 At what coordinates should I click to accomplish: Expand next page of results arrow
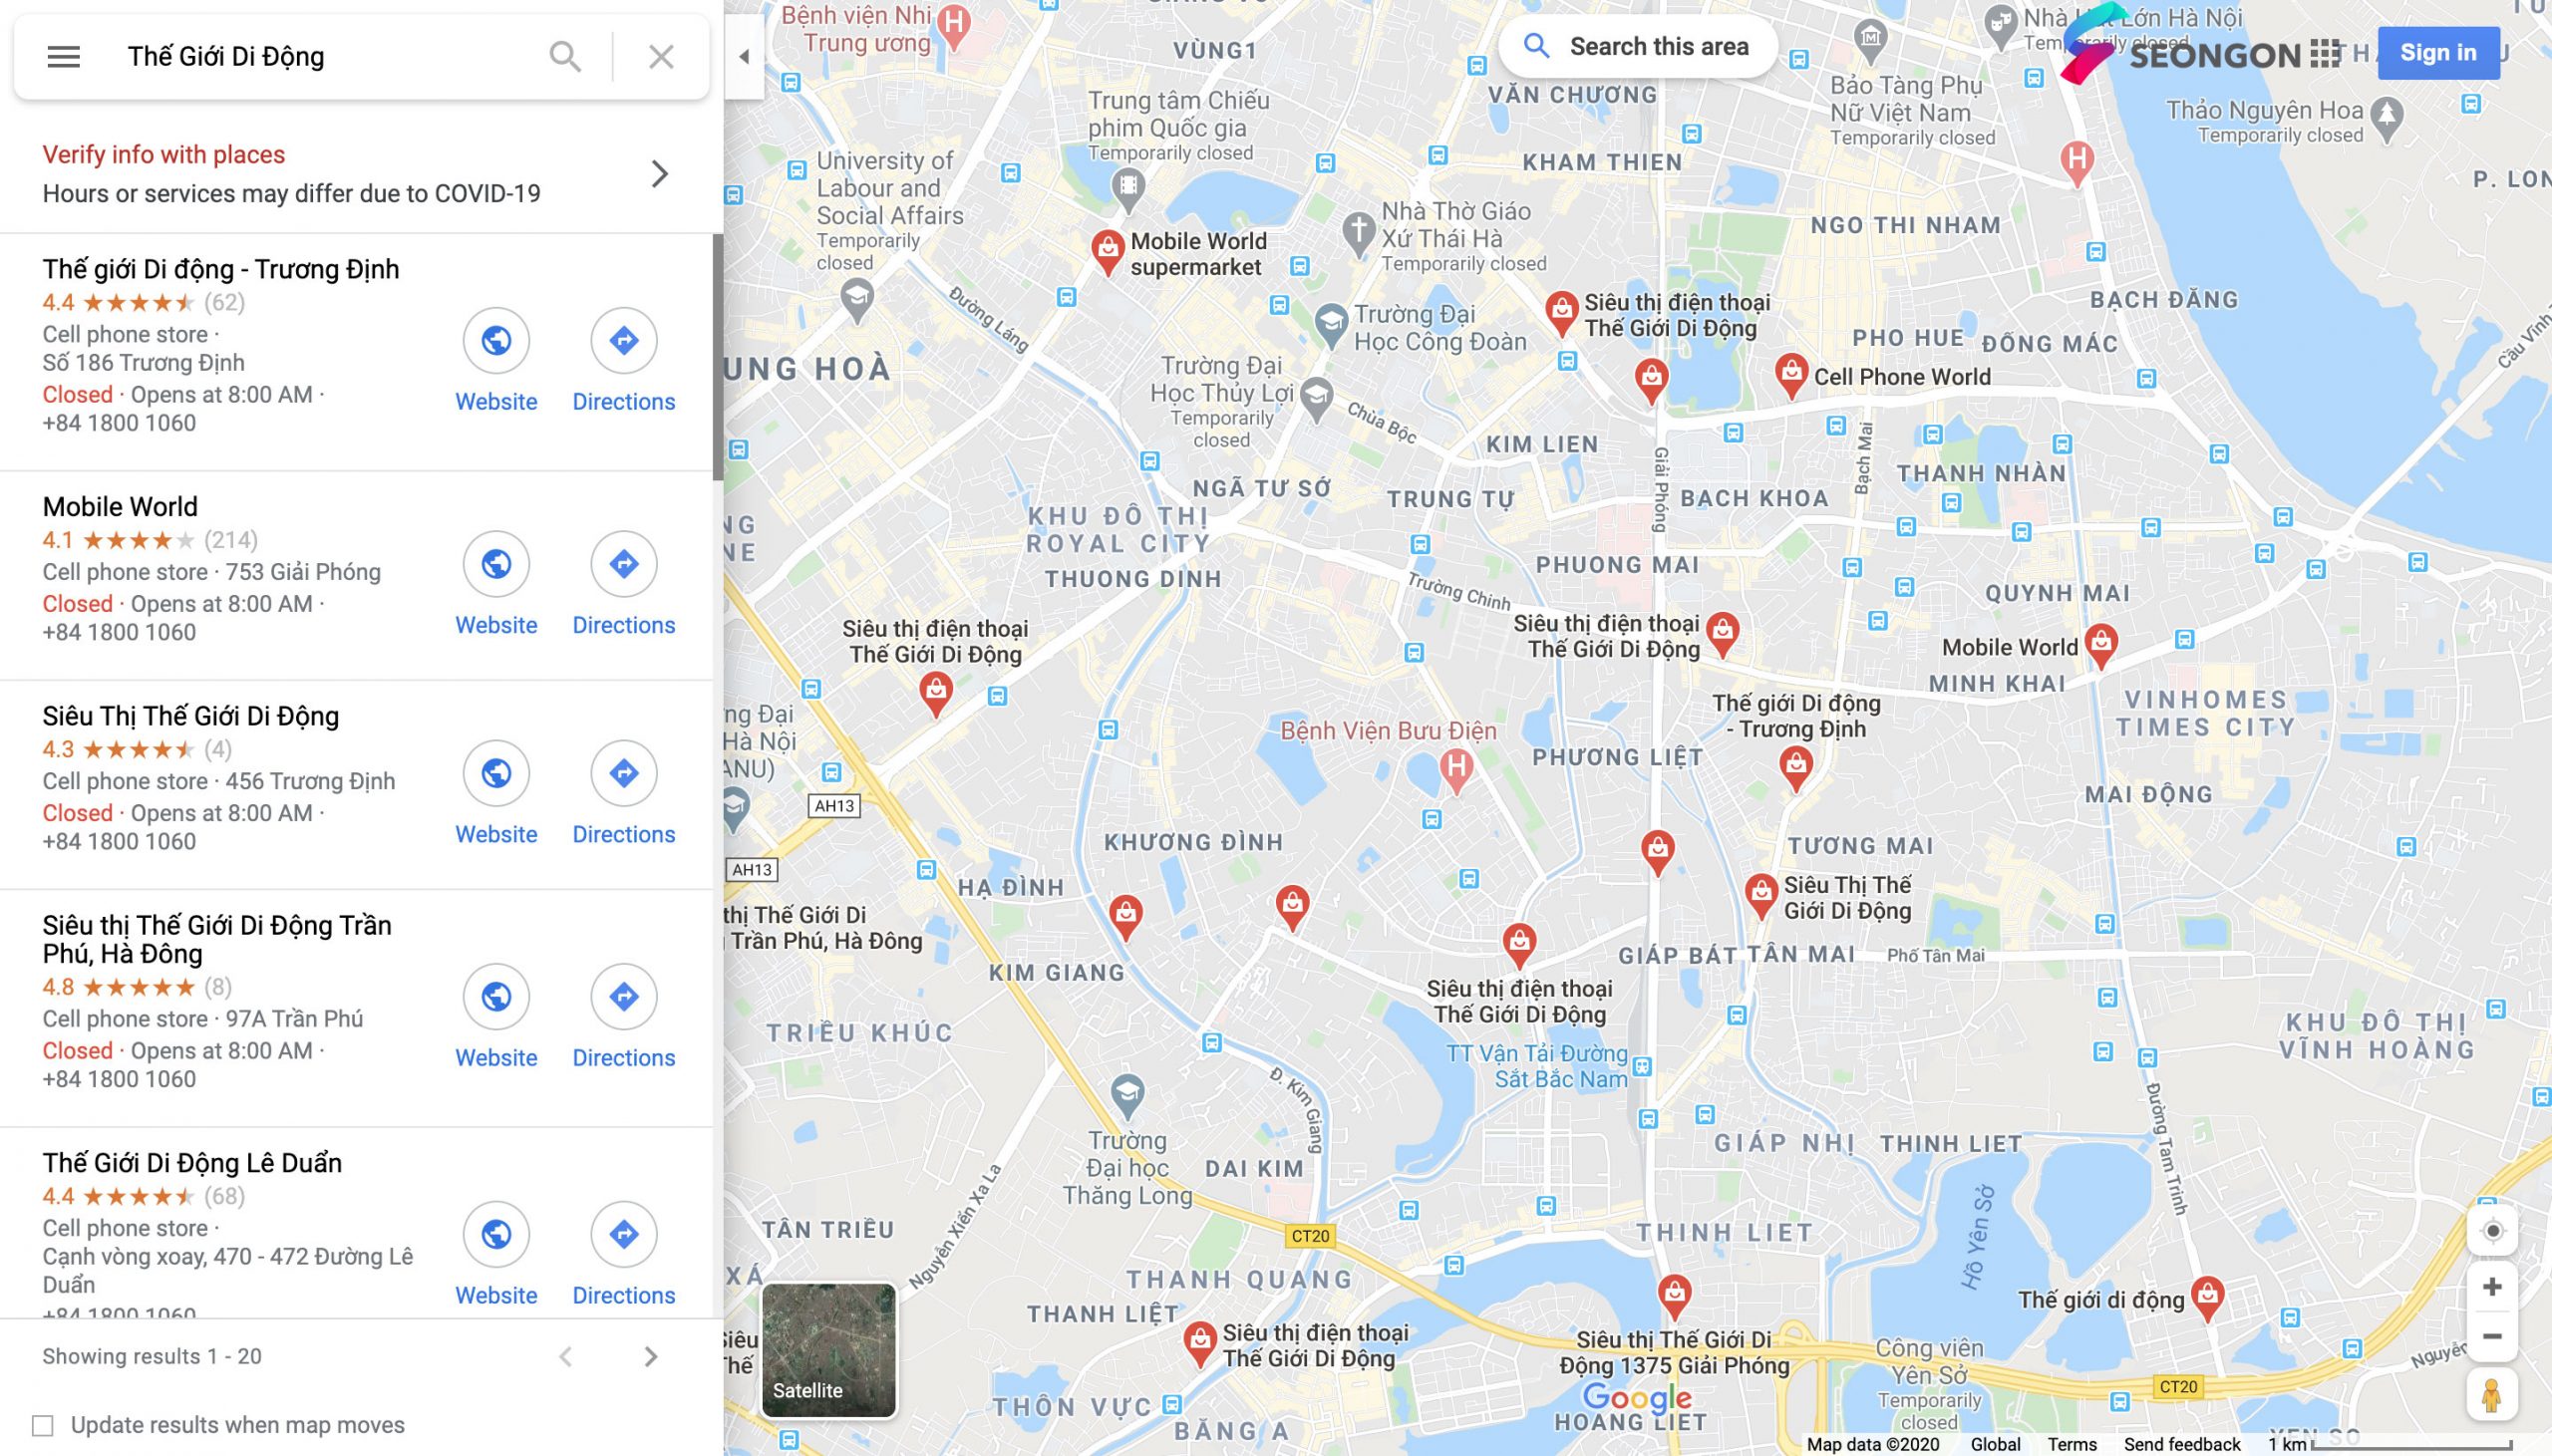tap(650, 1352)
